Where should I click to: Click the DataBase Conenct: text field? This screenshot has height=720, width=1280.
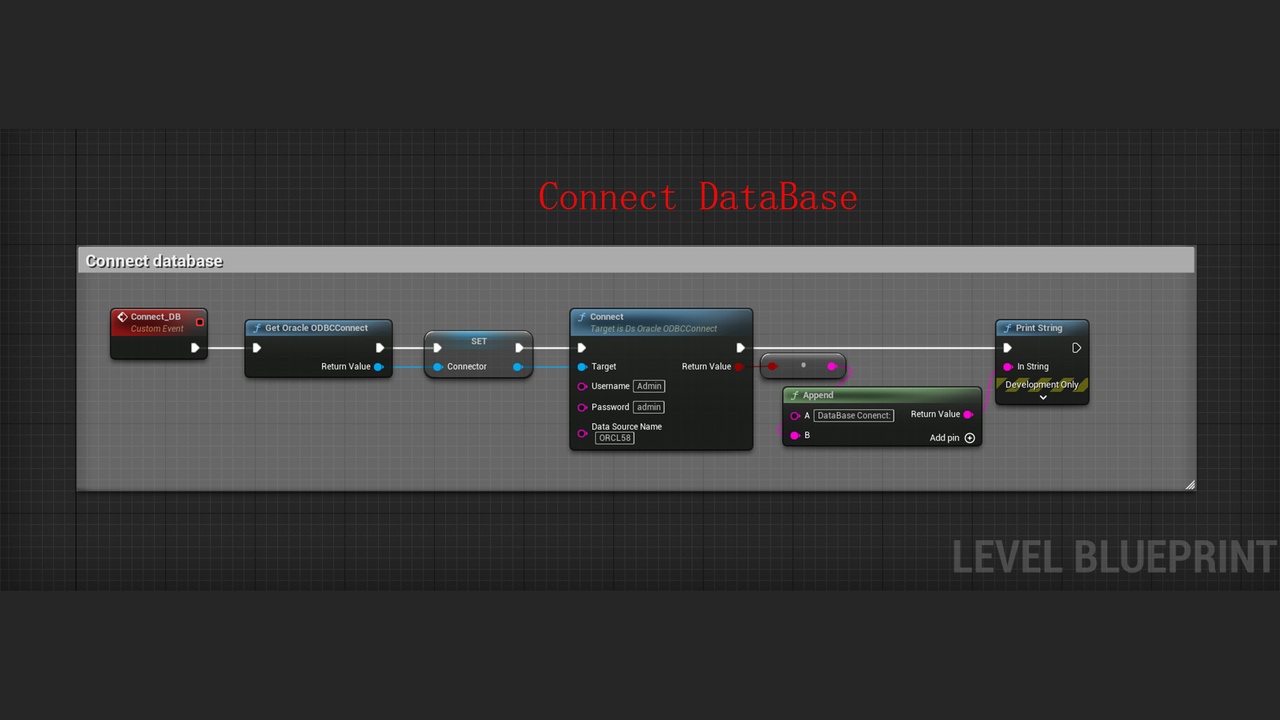[x=854, y=415]
